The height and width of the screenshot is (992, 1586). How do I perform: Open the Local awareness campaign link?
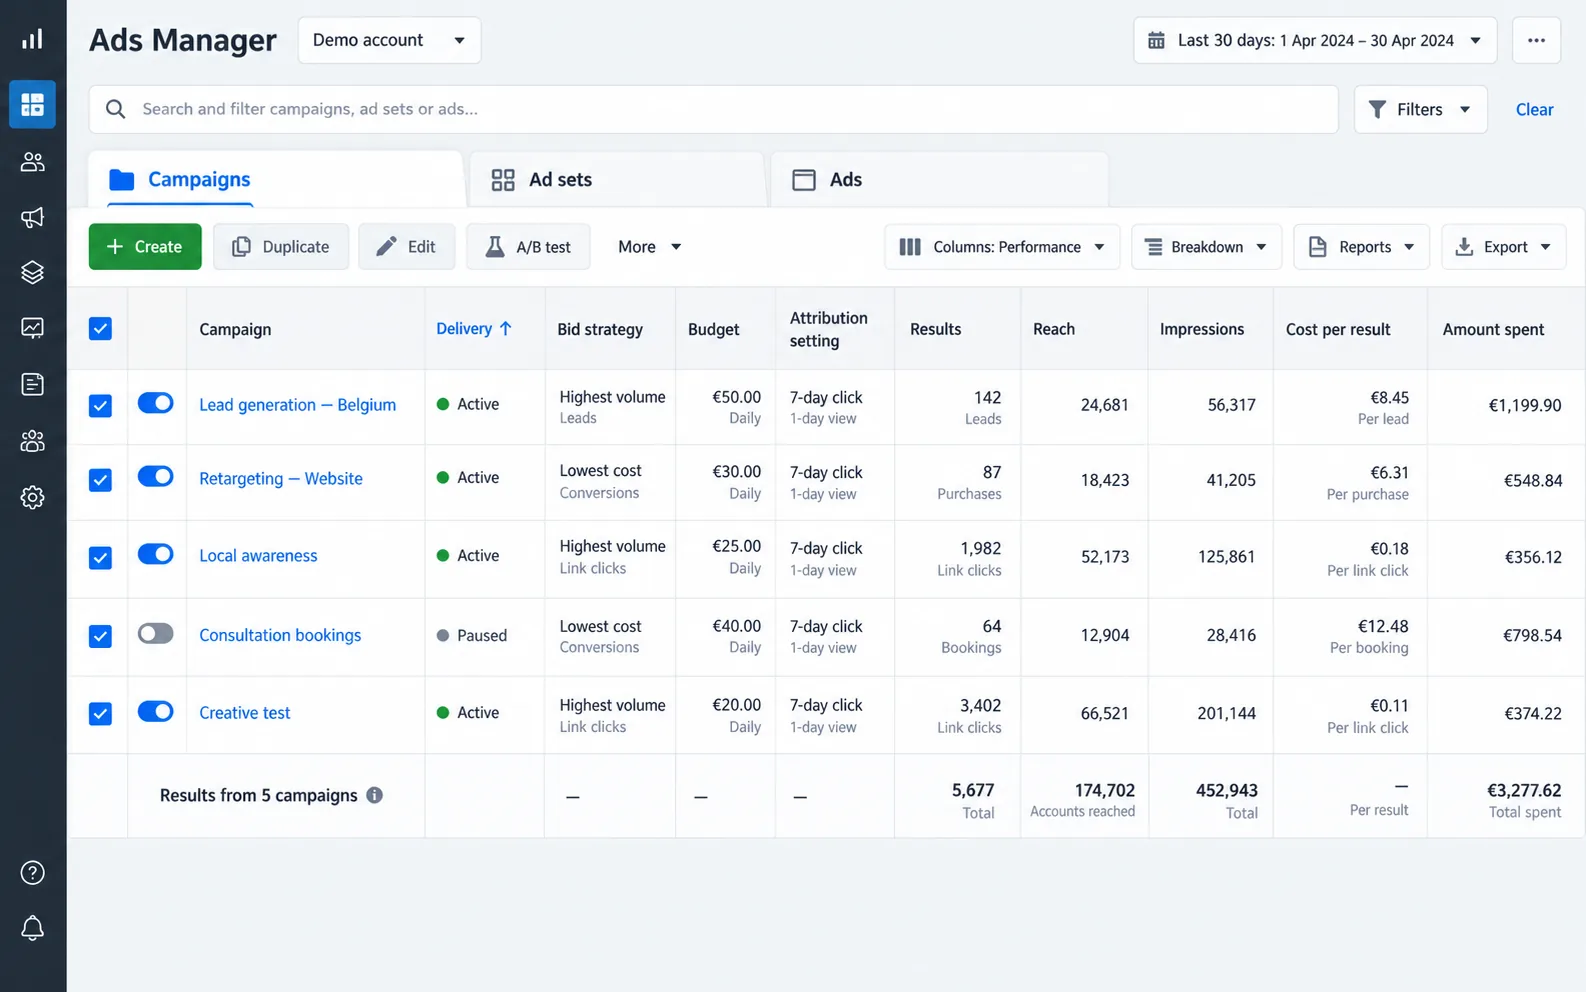(258, 556)
